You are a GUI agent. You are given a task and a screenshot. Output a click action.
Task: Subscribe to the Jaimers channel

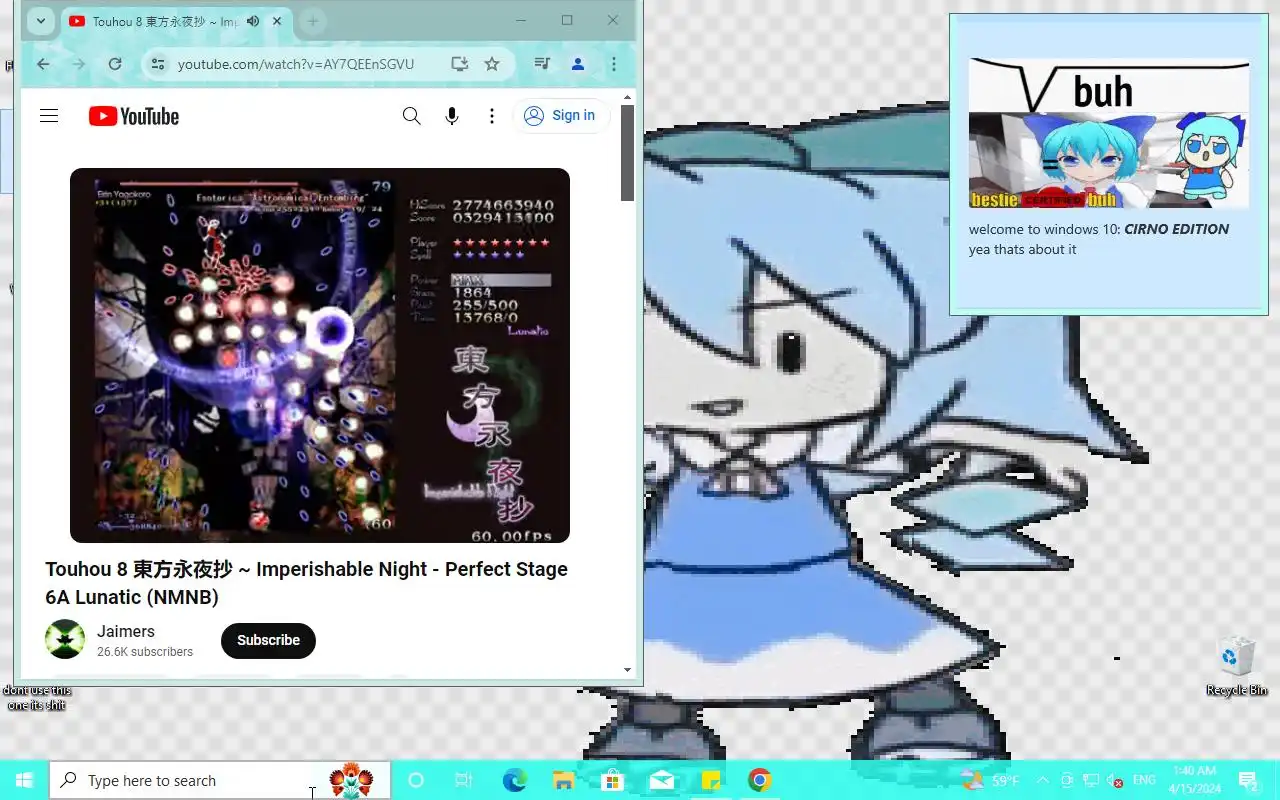pos(268,640)
